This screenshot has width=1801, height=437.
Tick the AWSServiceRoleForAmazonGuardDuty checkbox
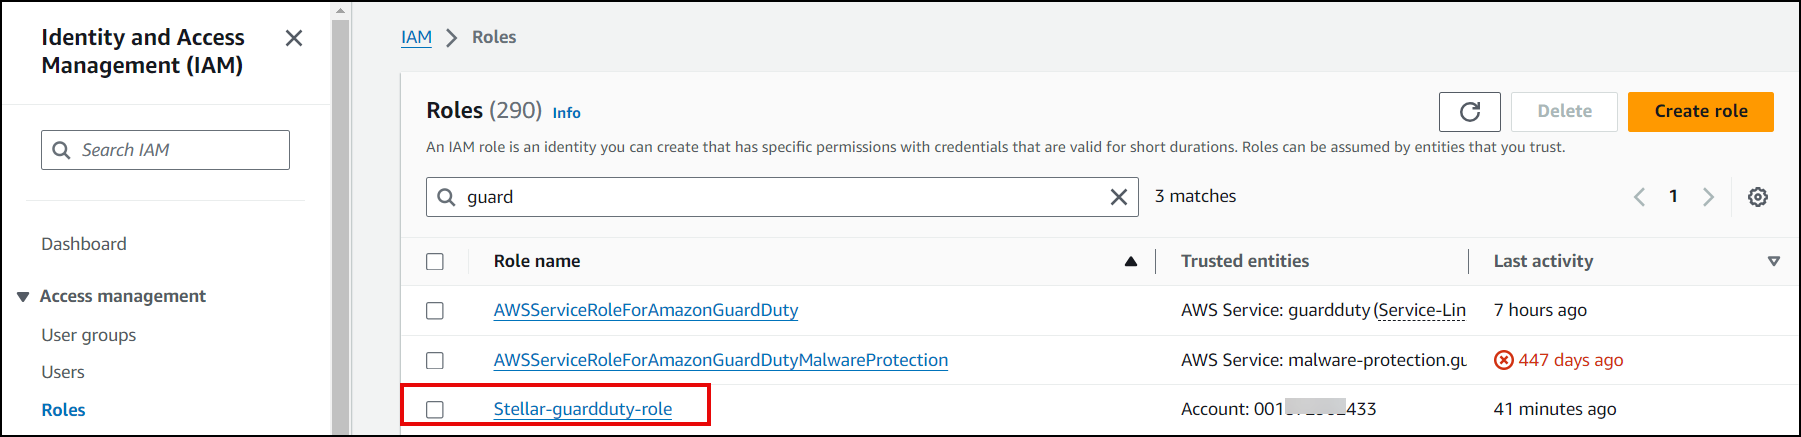coord(435,311)
